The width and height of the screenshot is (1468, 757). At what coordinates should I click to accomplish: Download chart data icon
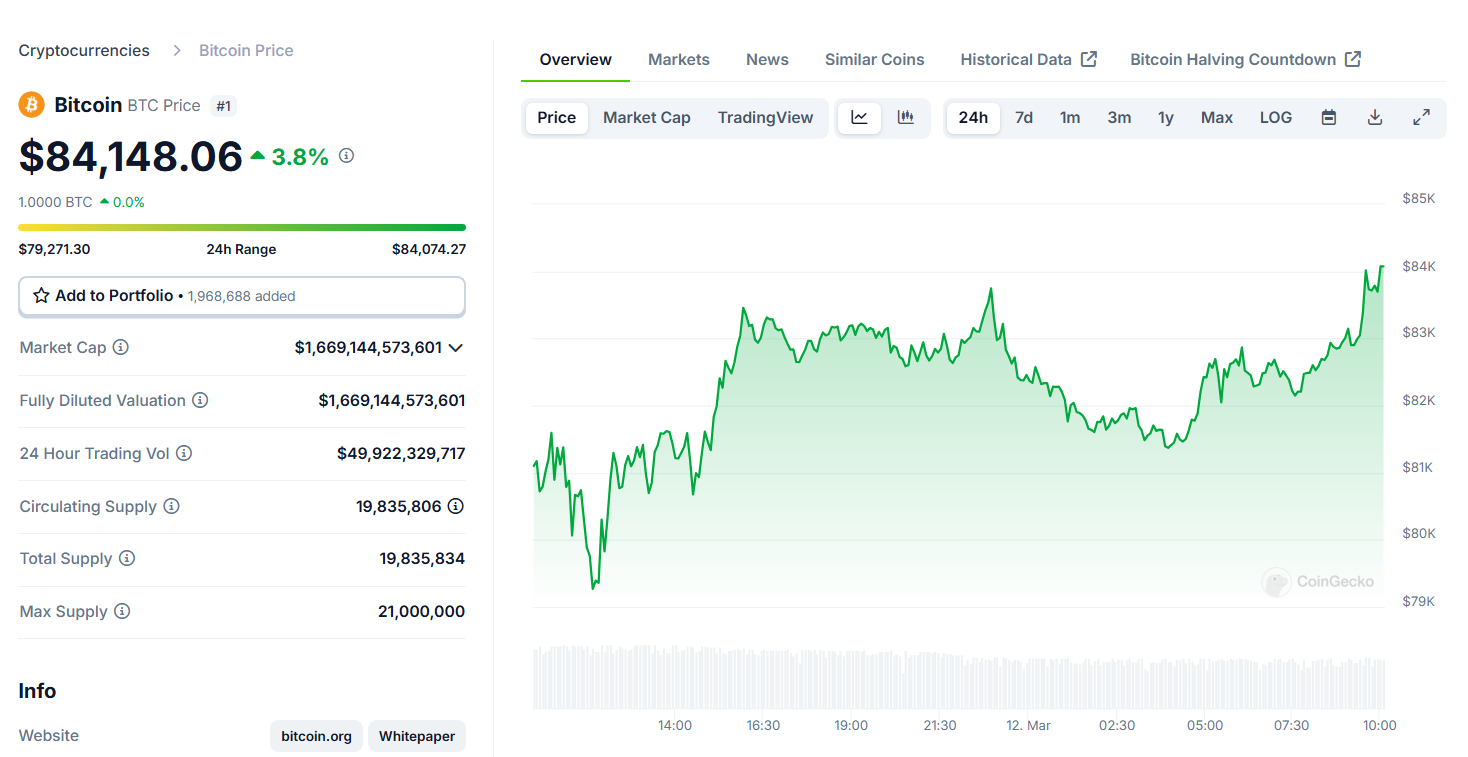[1375, 118]
